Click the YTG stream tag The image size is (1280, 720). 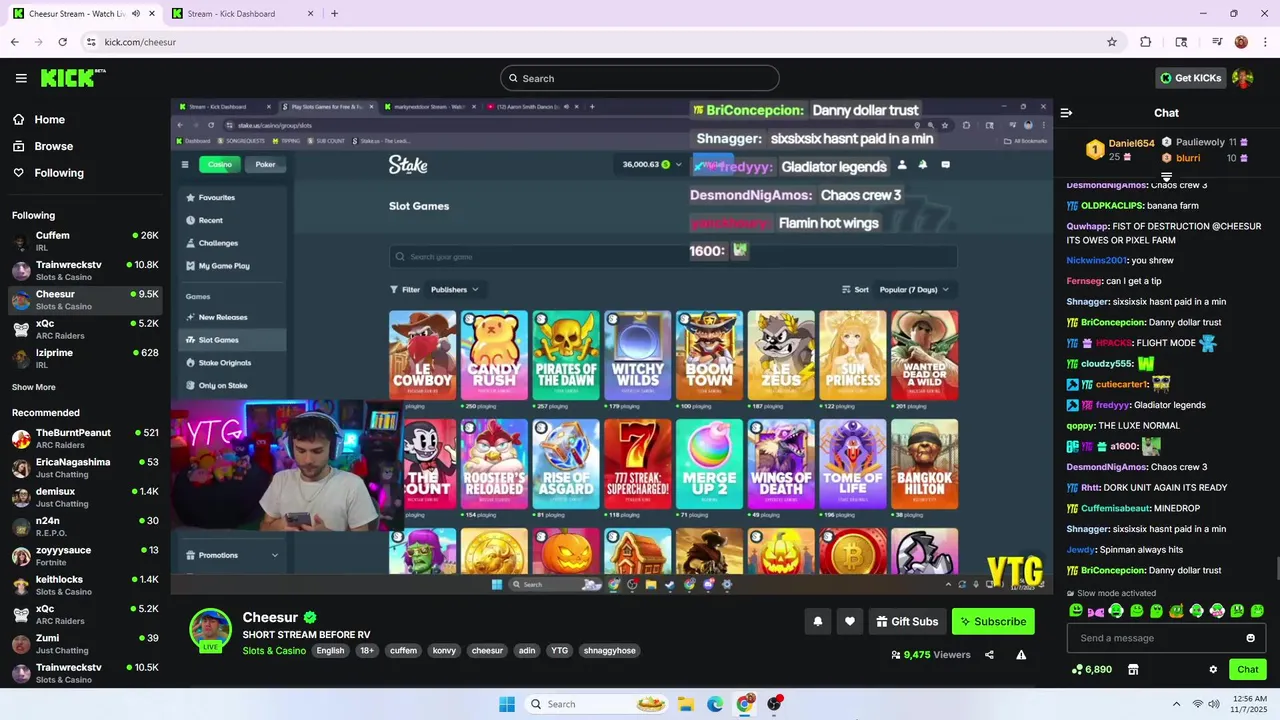(559, 651)
